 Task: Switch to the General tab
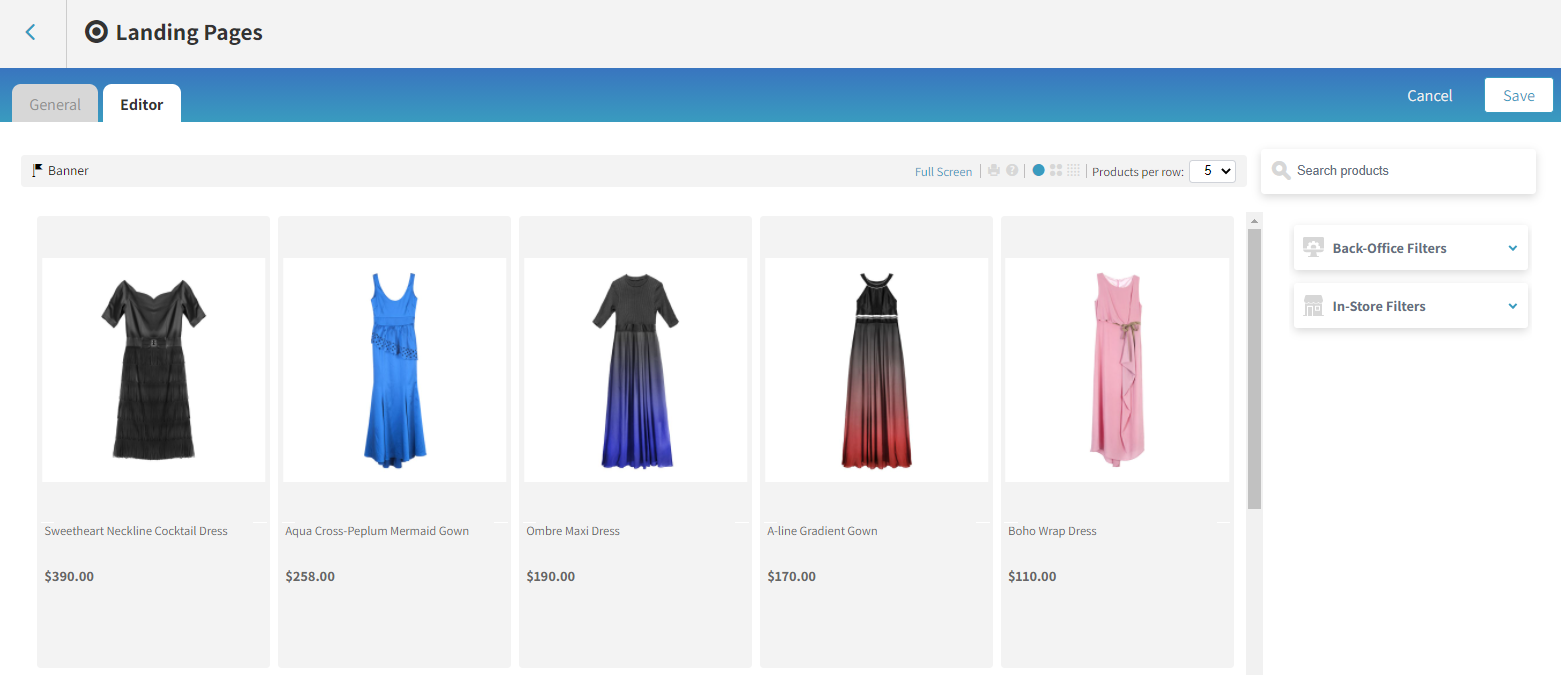(x=55, y=104)
